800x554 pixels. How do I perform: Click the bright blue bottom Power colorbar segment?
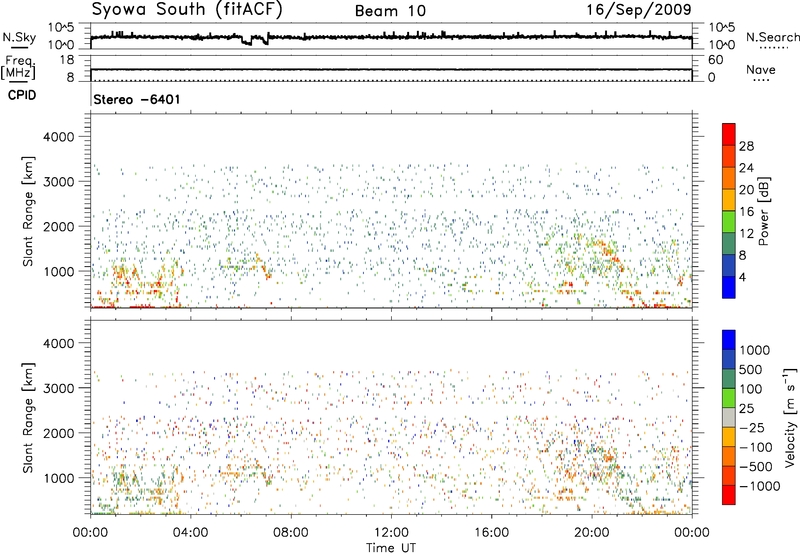point(729,287)
